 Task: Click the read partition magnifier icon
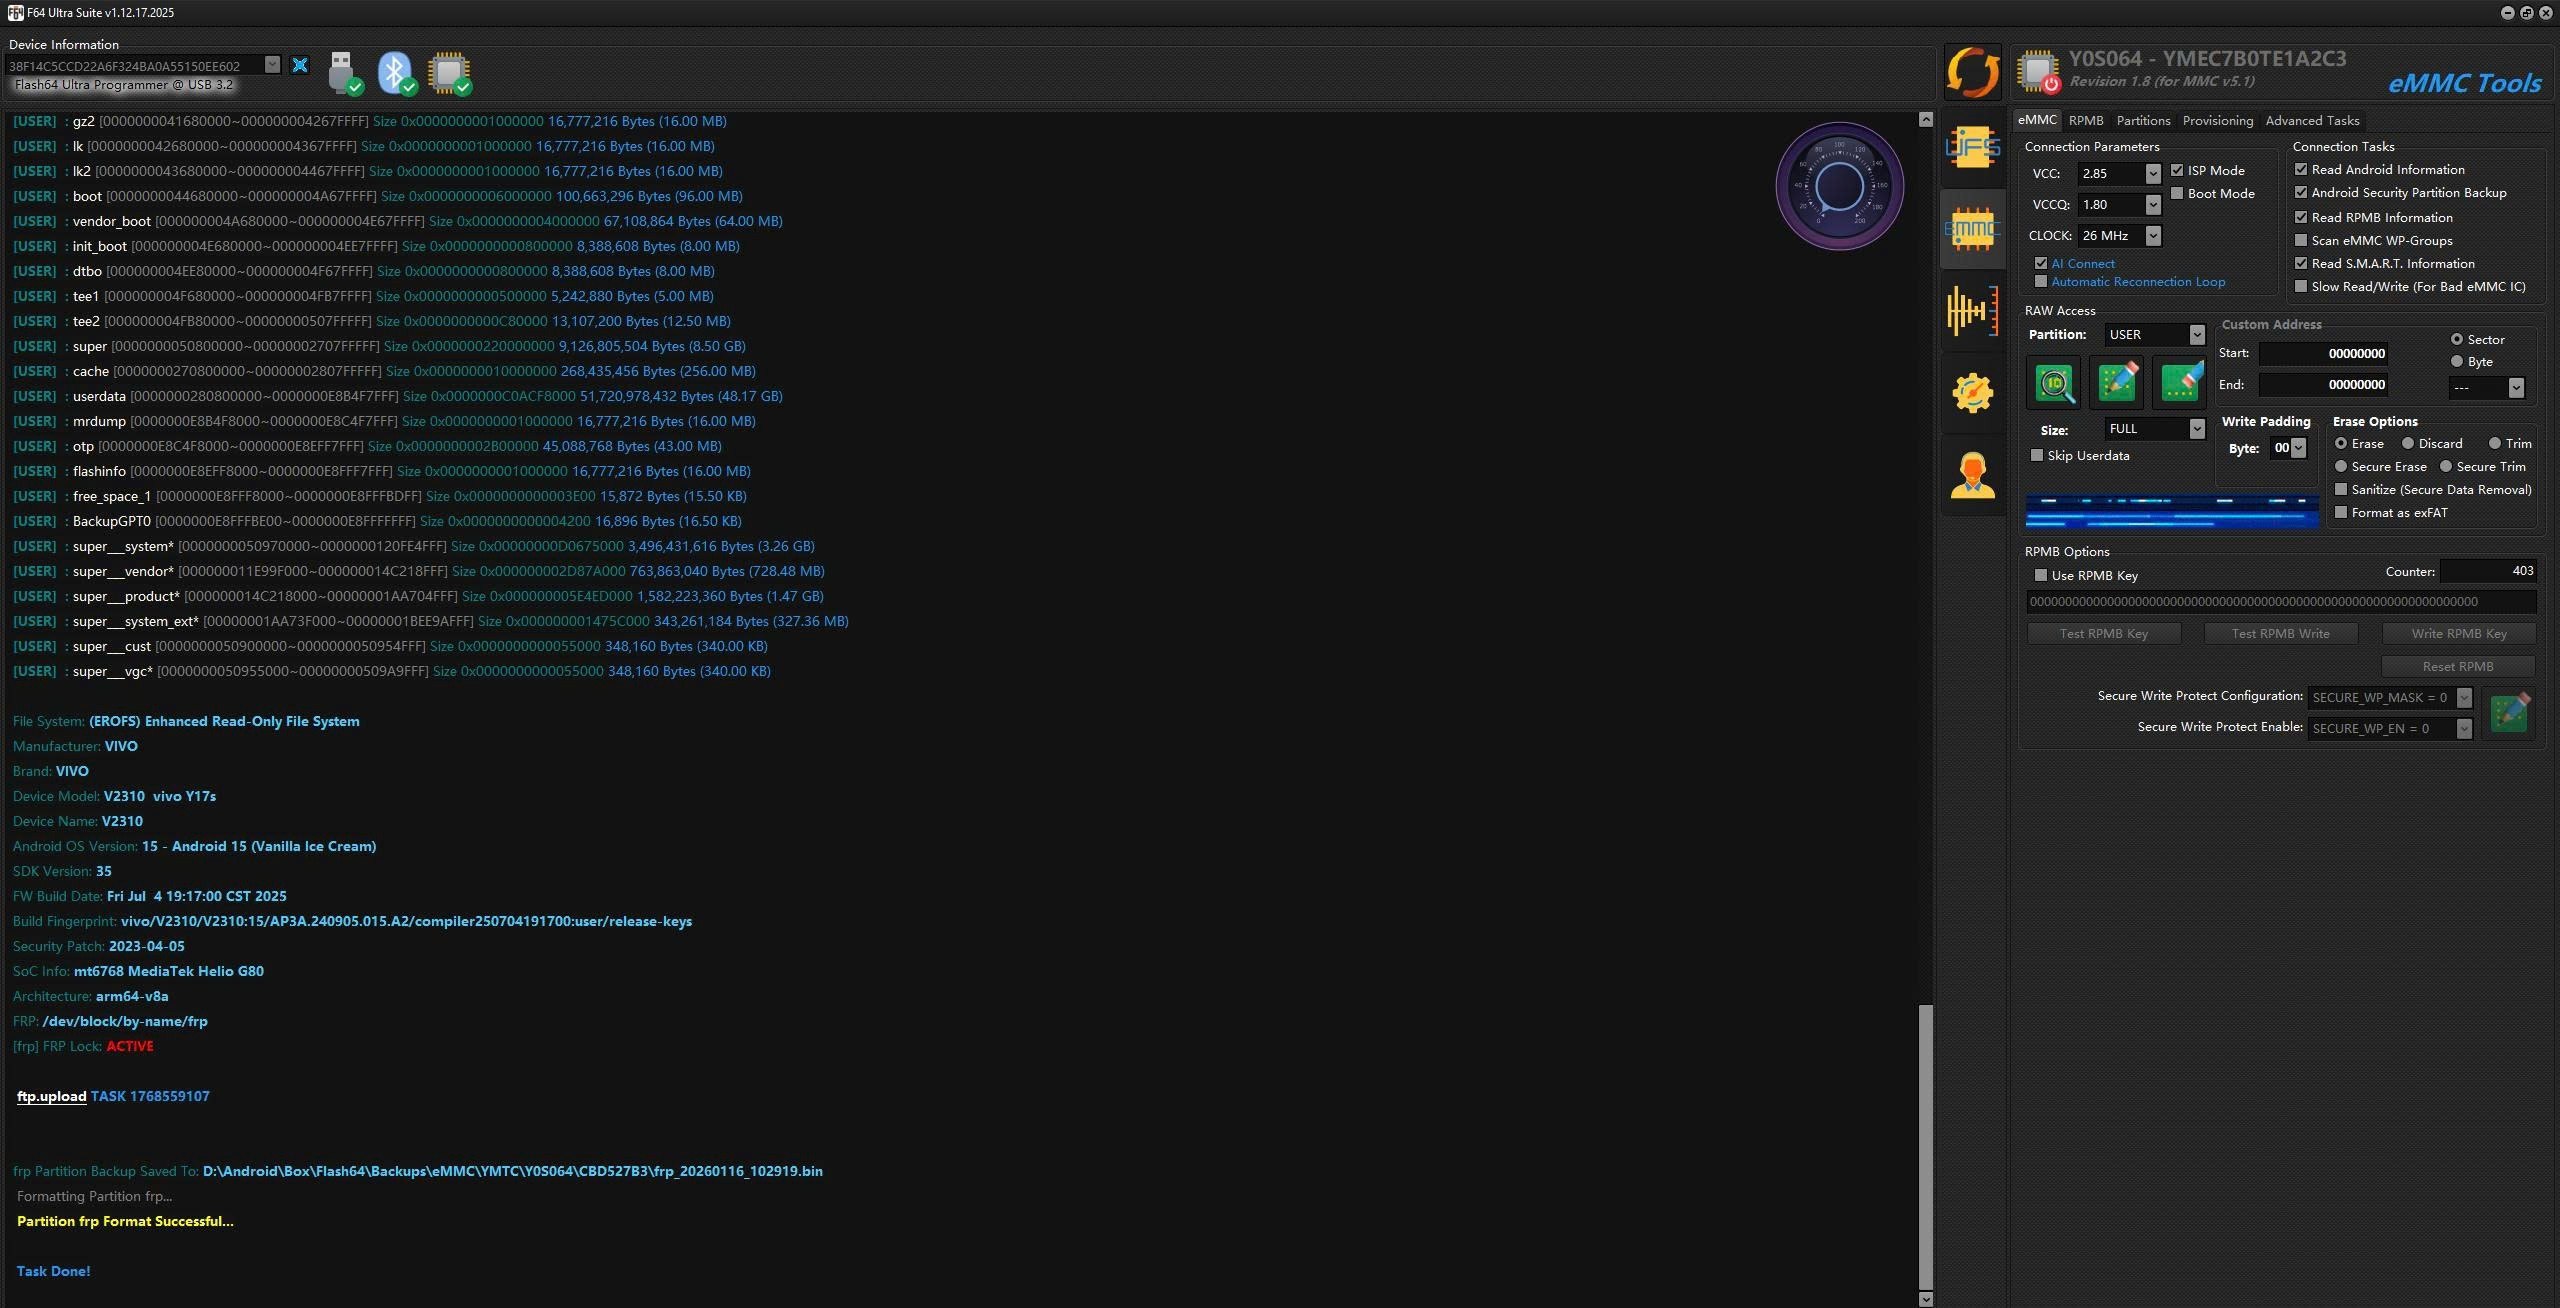point(2054,382)
